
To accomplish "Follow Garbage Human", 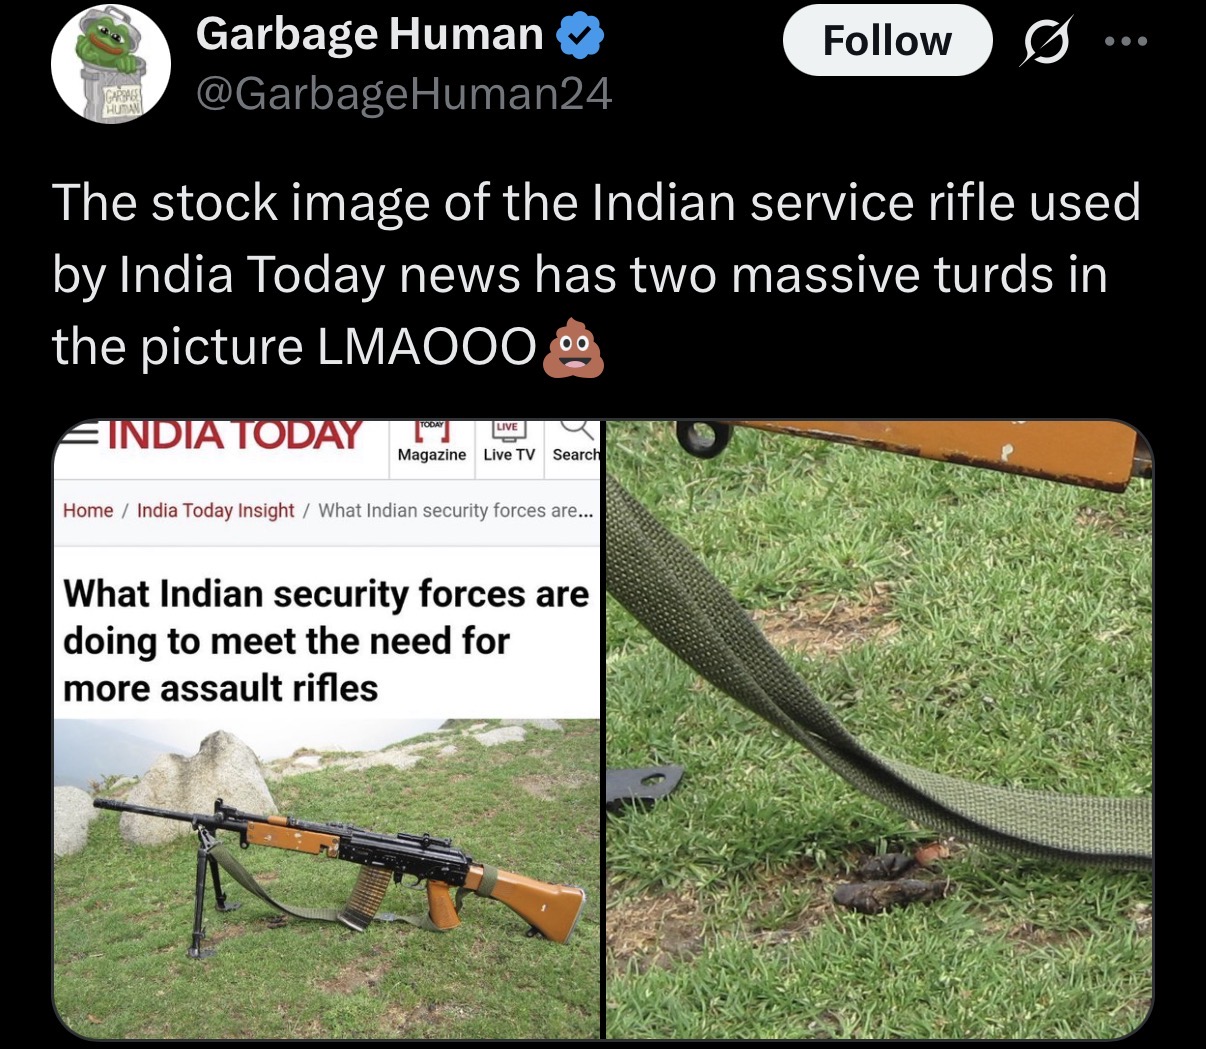I will click(887, 41).
